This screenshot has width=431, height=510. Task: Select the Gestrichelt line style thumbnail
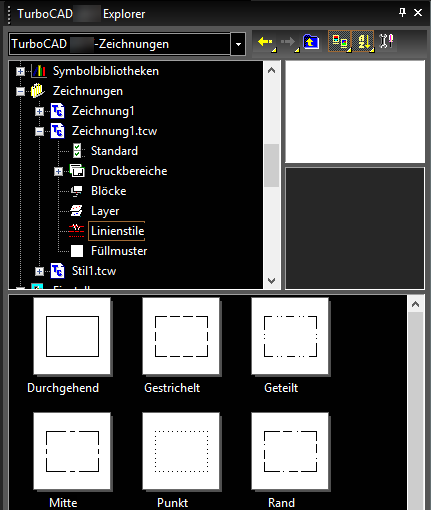(x=181, y=336)
